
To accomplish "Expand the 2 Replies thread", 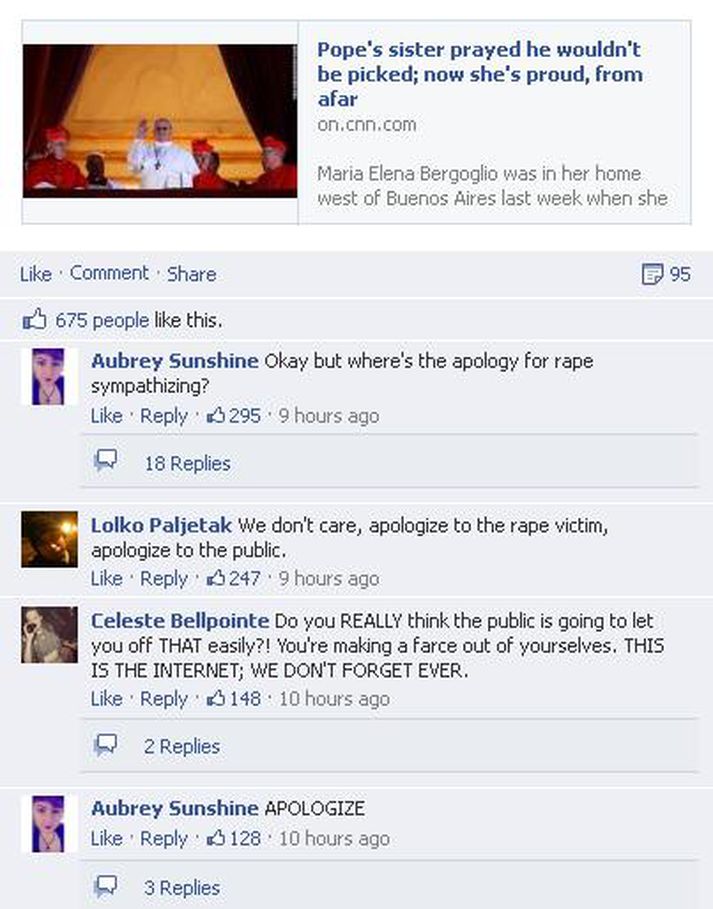I will click(182, 746).
